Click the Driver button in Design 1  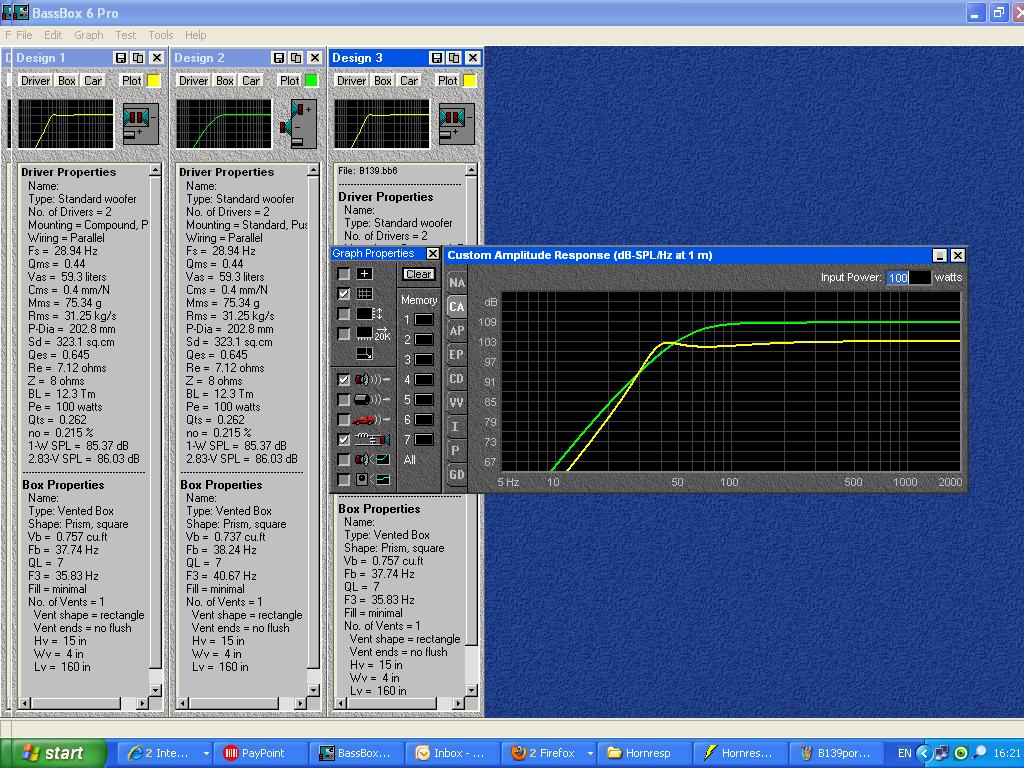point(35,80)
